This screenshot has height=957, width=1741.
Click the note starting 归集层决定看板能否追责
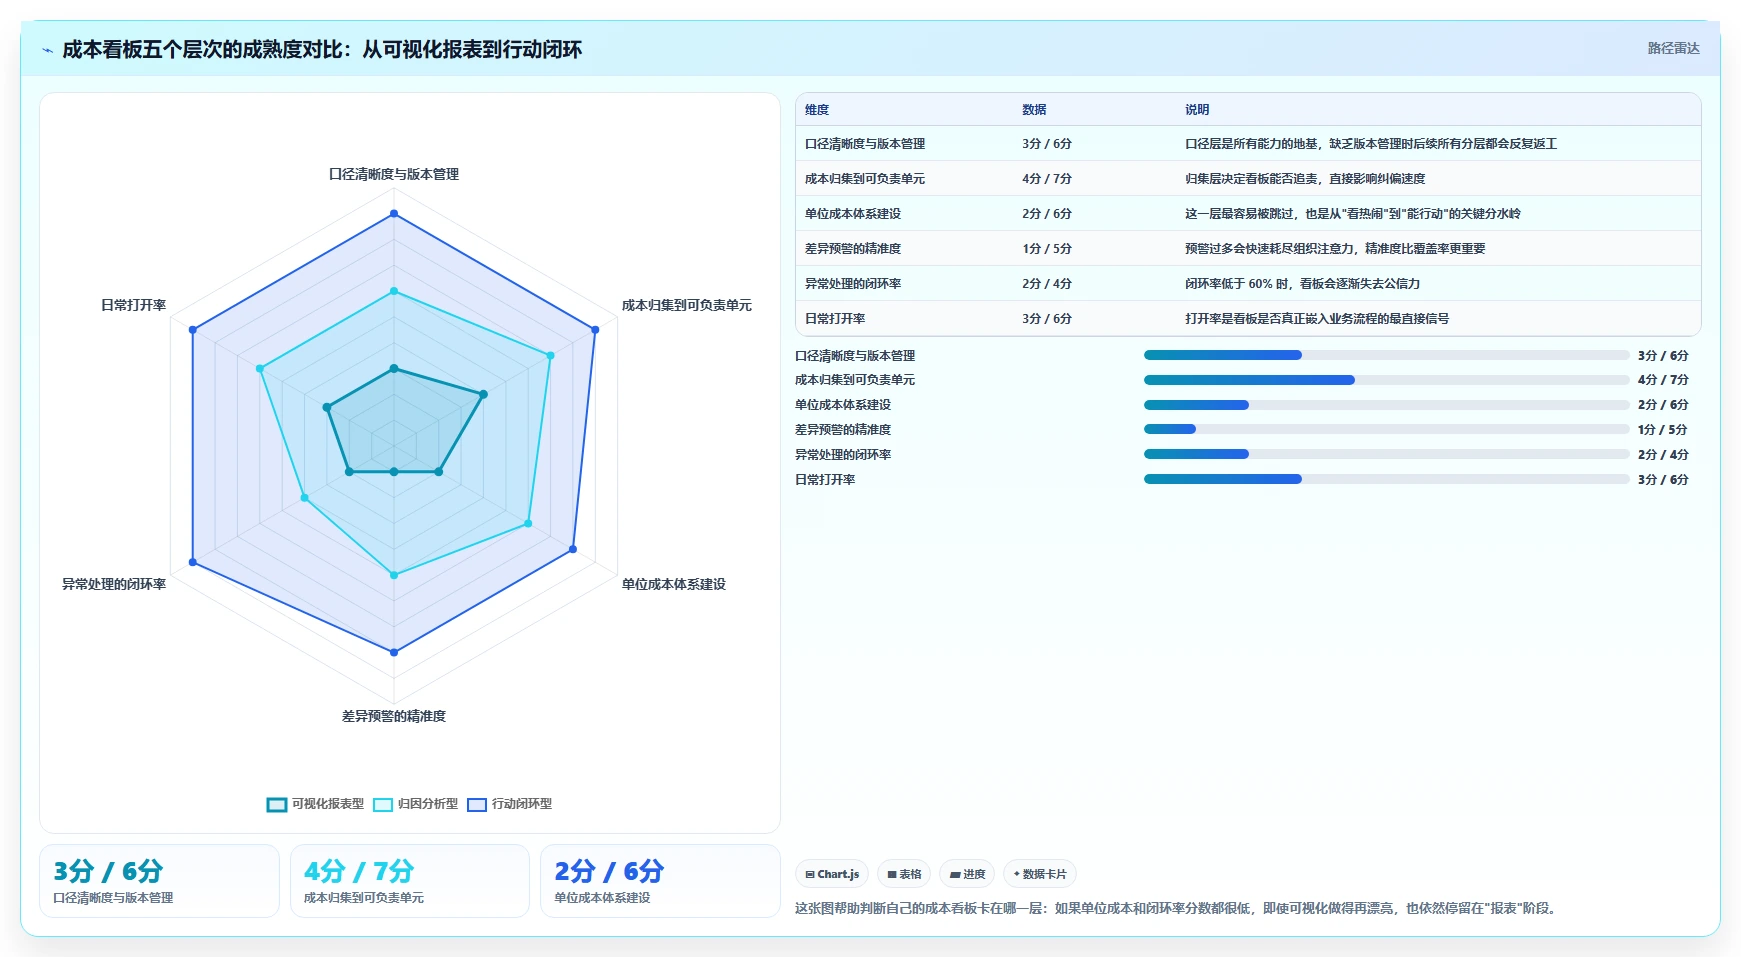click(1305, 179)
